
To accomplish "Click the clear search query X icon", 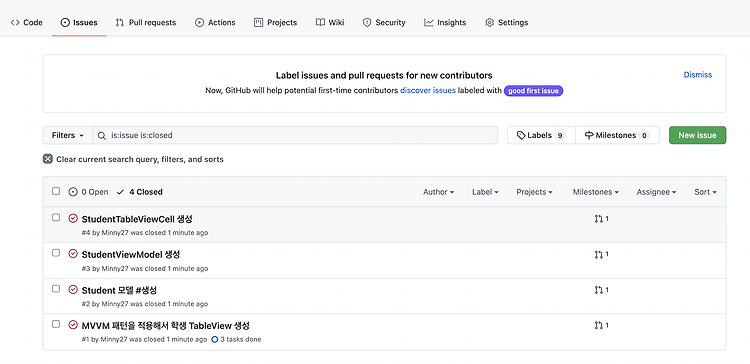I will [x=47, y=159].
